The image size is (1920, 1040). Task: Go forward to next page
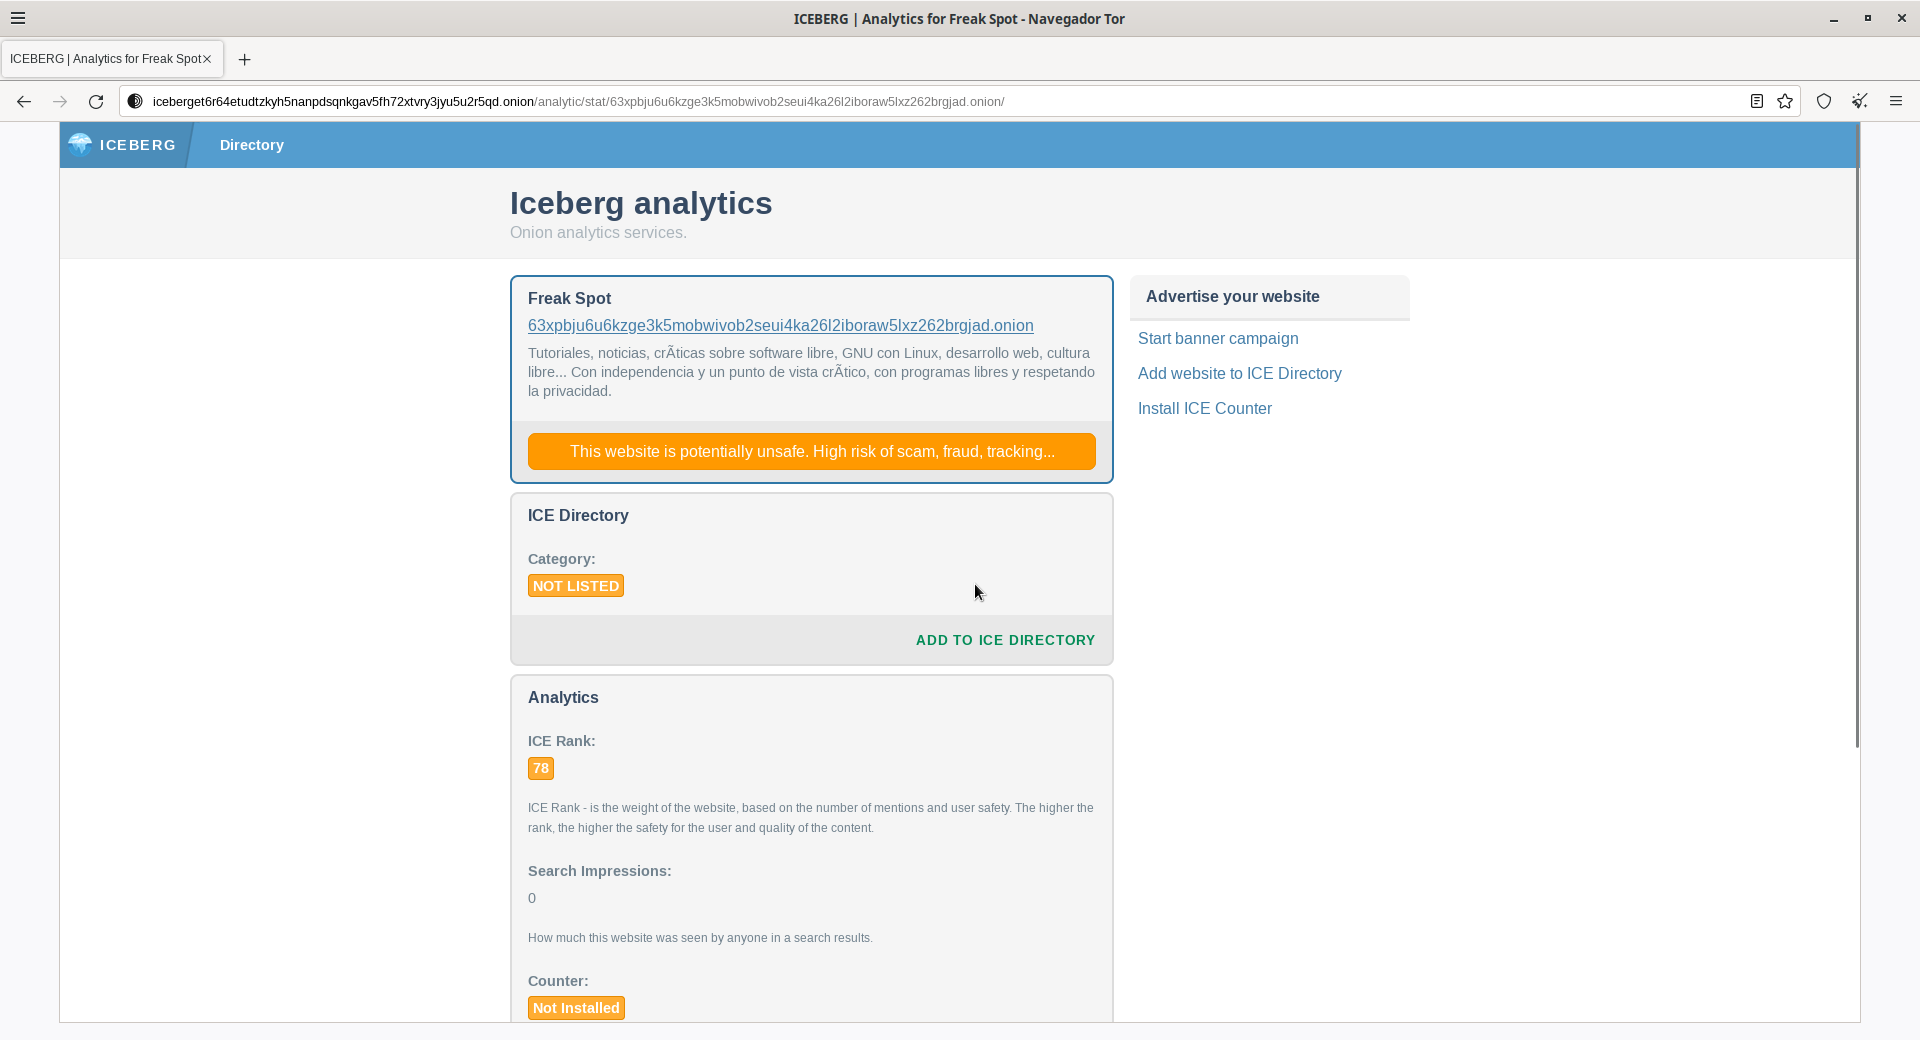[x=60, y=101]
